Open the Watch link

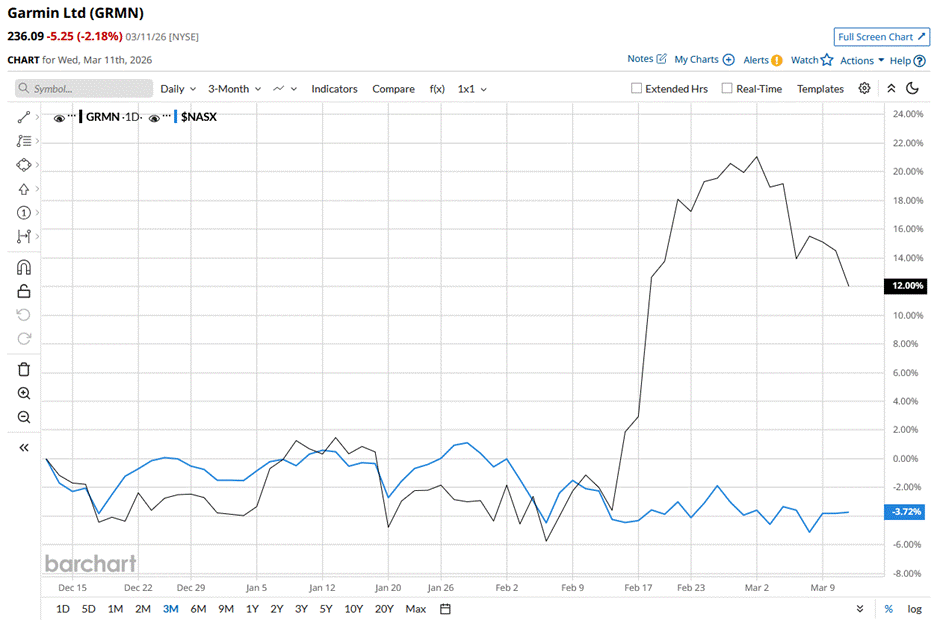[804, 60]
